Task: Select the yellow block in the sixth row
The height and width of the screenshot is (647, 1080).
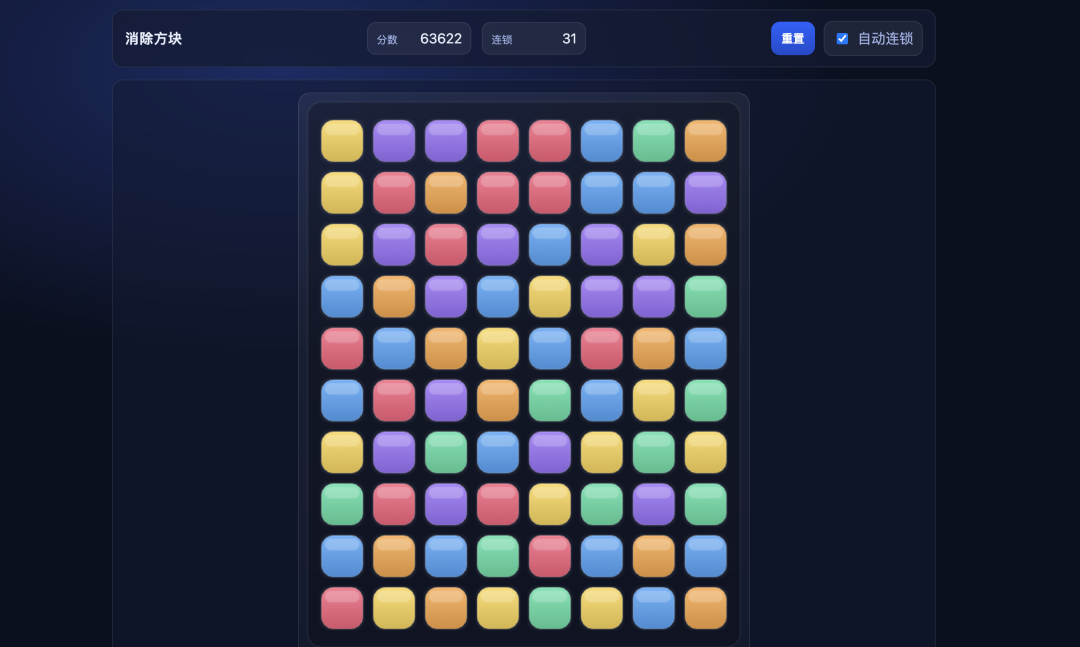Action: click(x=654, y=400)
